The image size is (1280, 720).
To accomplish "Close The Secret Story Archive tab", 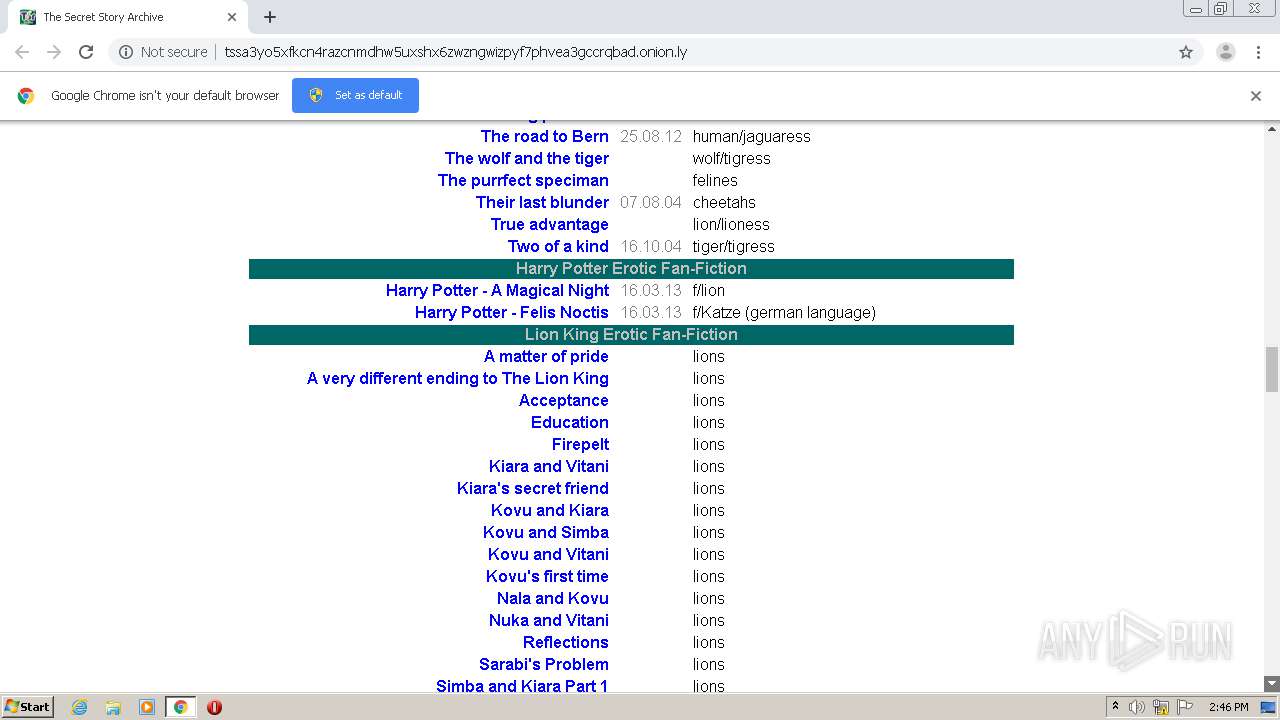I will pos(232,17).
